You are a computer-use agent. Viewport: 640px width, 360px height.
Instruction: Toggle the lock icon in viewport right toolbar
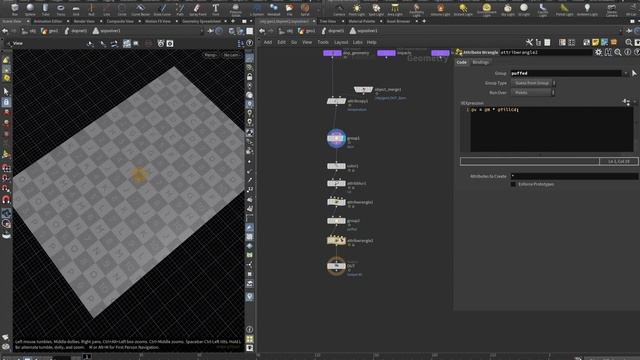point(249,77)
